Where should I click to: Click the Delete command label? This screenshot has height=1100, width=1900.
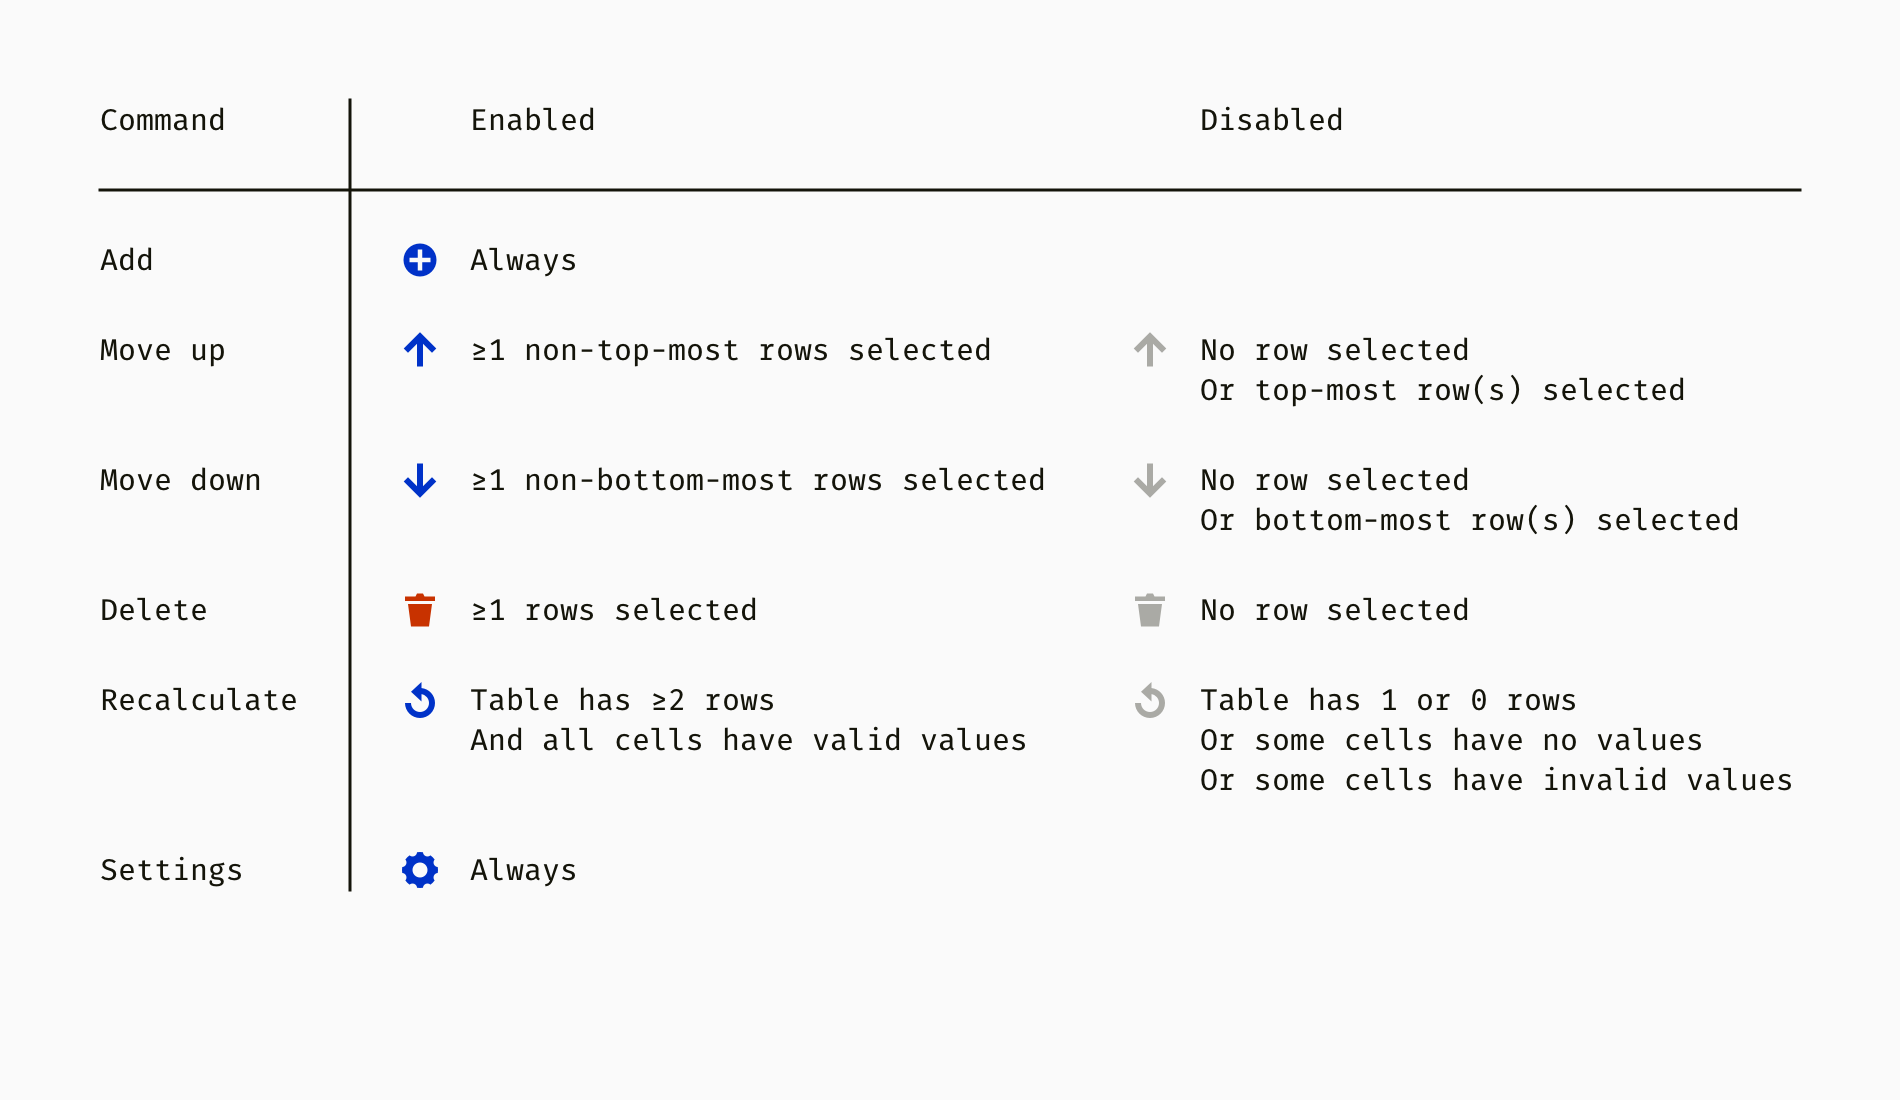click(154, 610)
